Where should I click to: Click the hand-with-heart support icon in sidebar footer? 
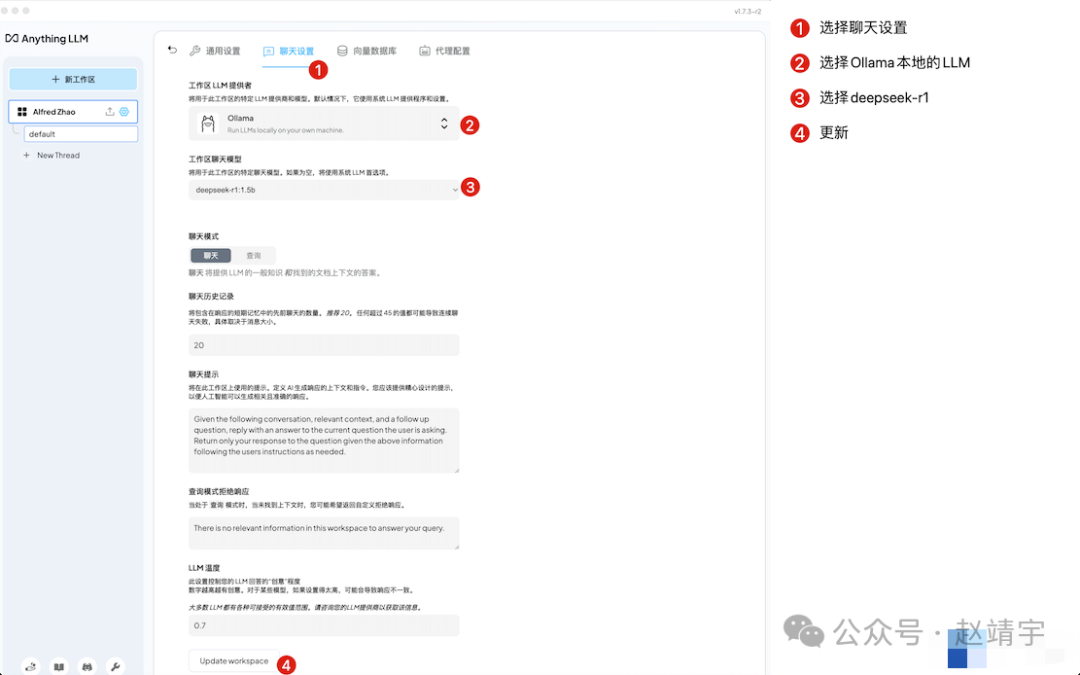[x=31, y=666]
